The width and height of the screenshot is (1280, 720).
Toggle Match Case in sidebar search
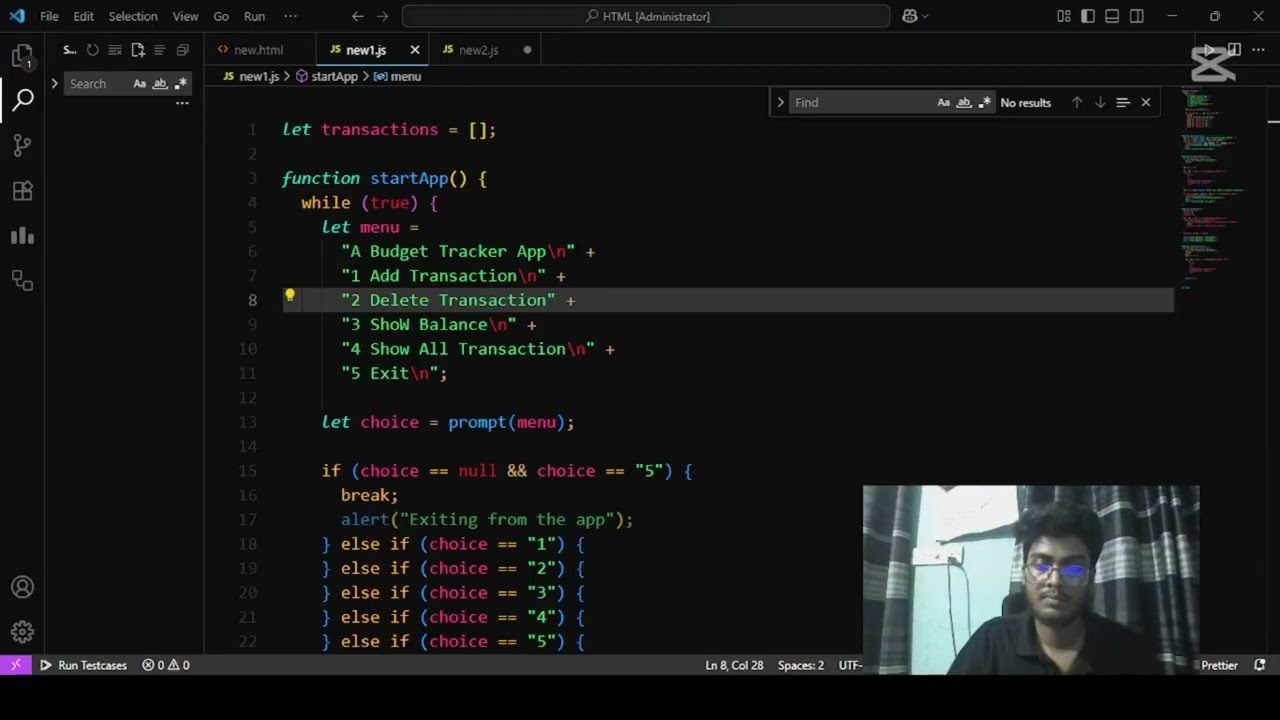[x=139, y=84]
